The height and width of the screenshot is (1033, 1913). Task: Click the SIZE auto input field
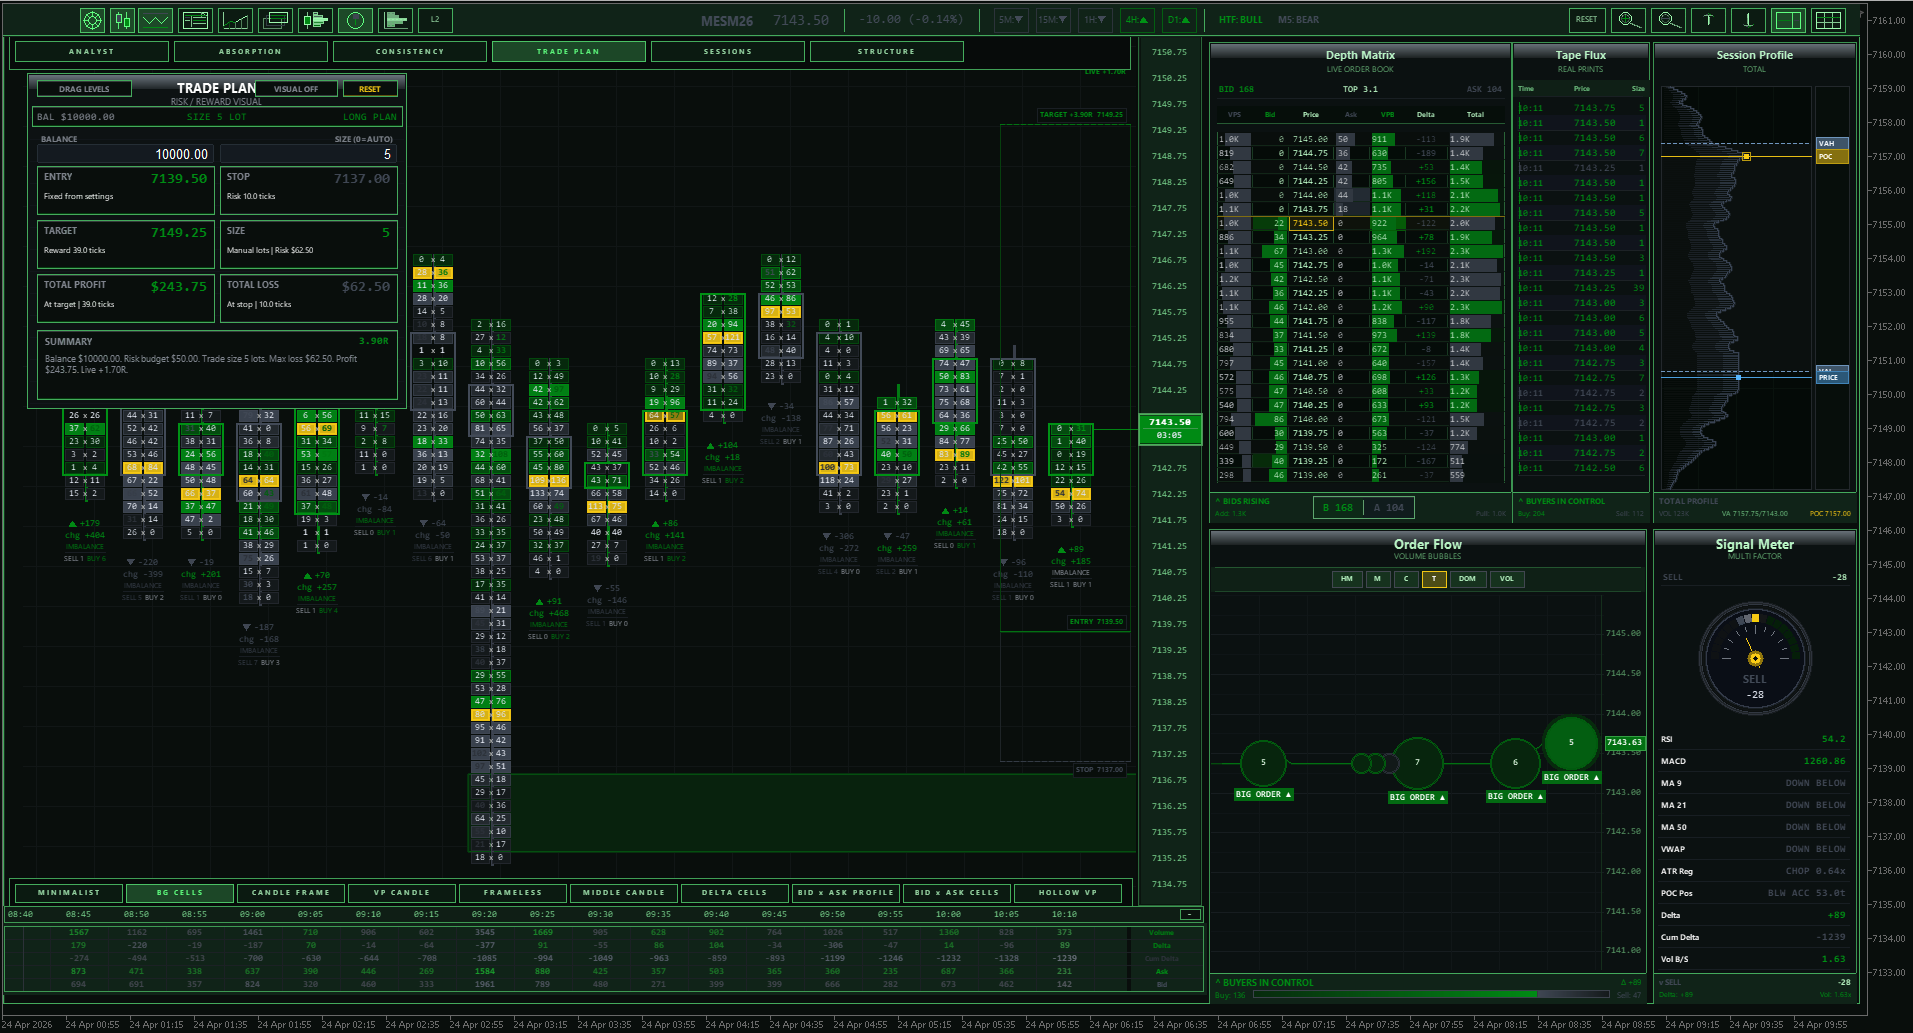(x=309, y=154)
